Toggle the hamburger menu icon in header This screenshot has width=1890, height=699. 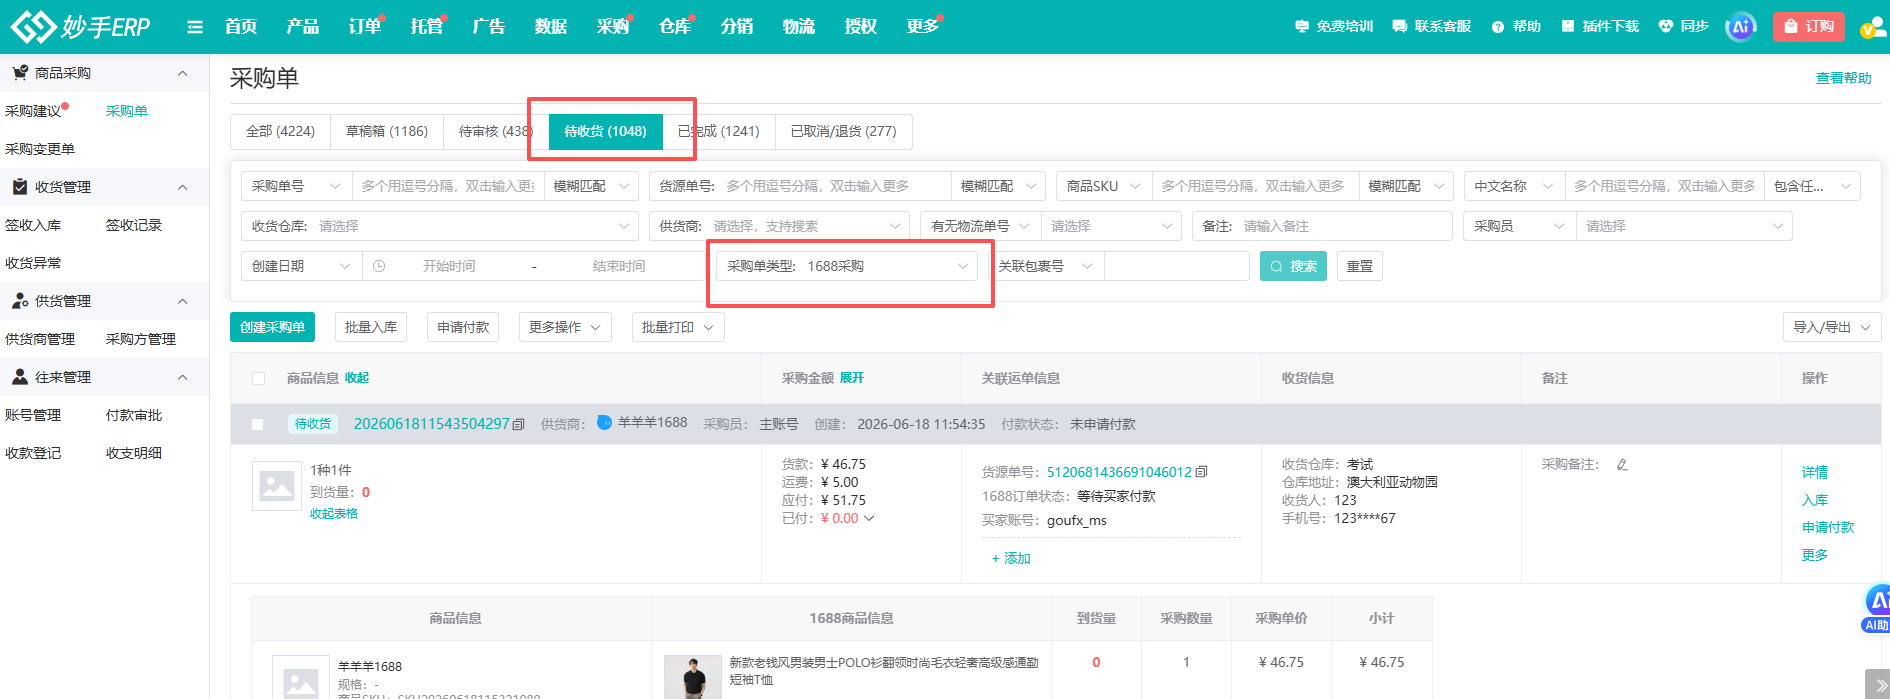[195, 27]
